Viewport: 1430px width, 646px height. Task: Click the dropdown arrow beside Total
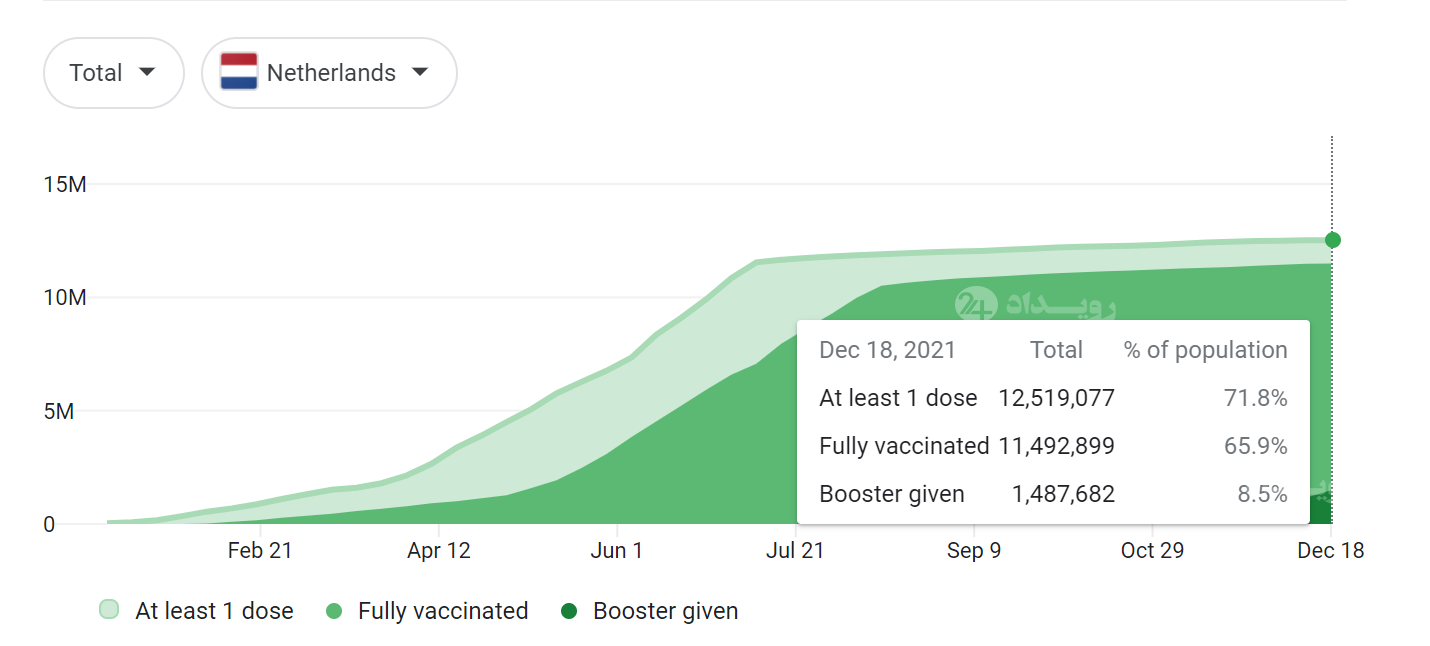click(147, 72)
